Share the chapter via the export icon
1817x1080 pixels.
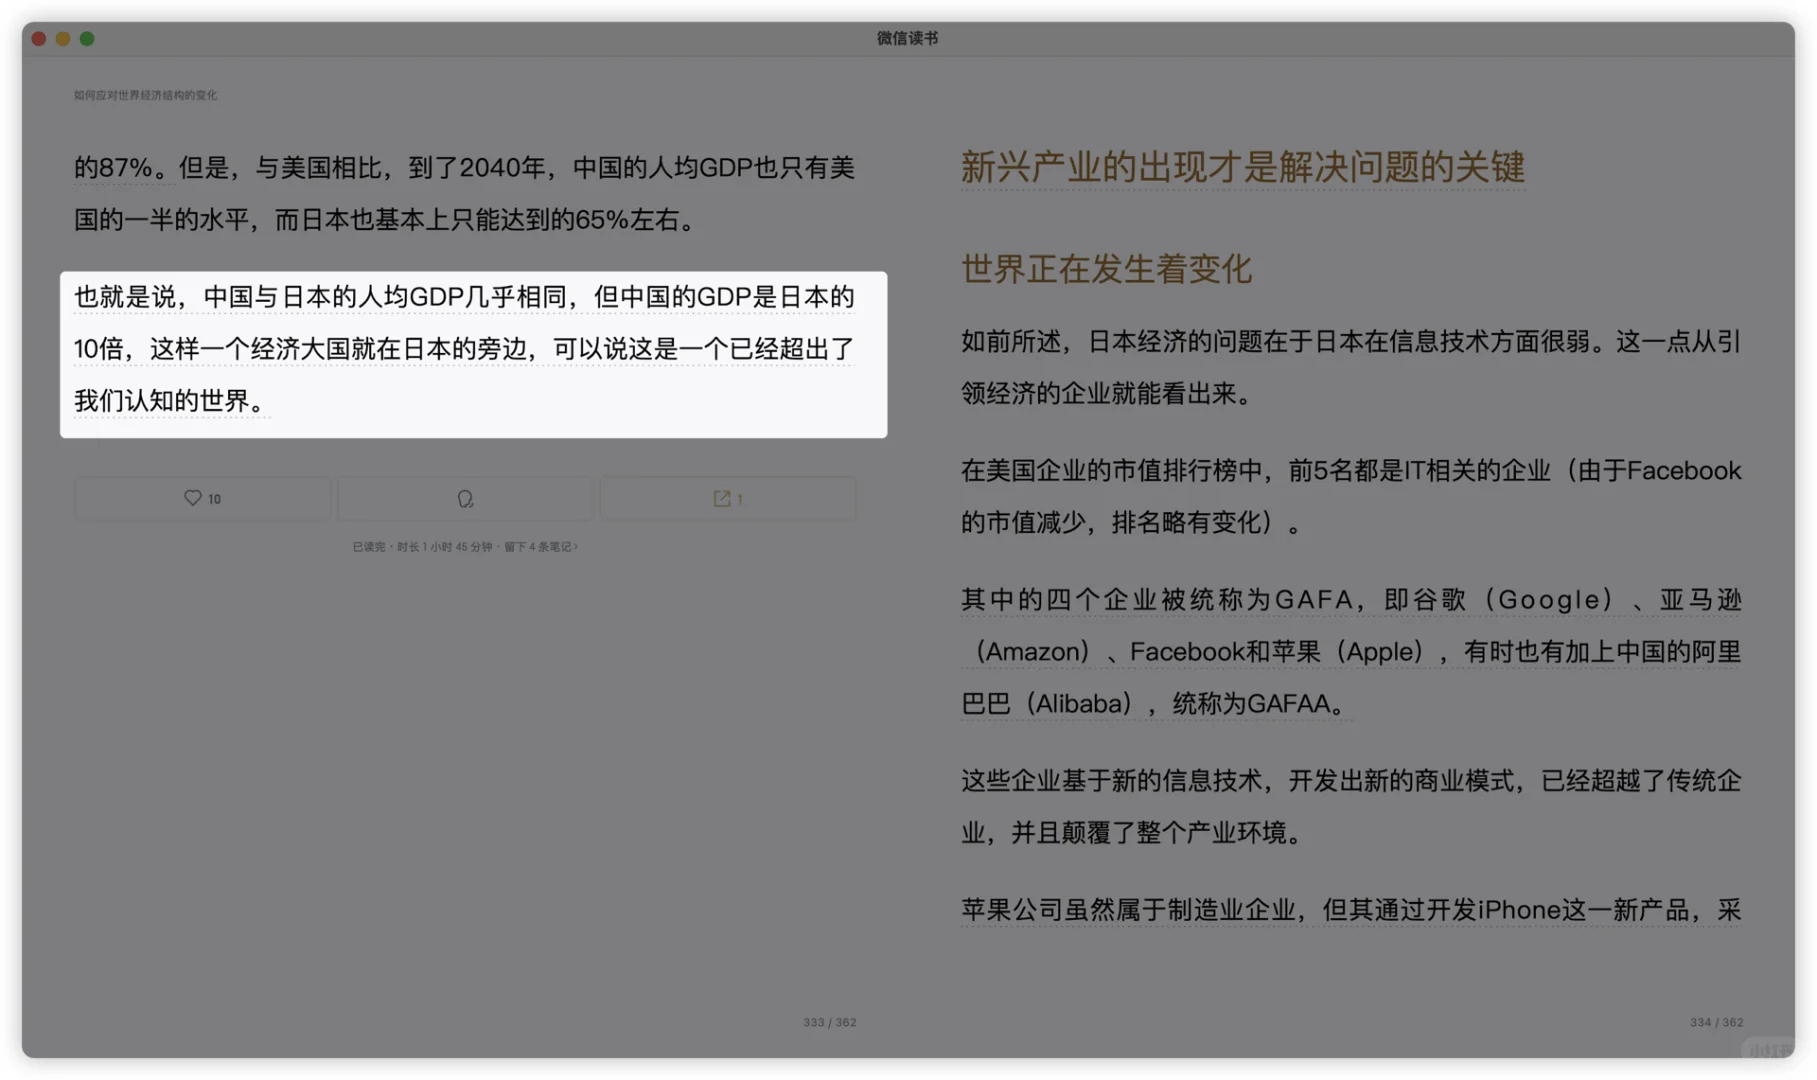(x=728, y=498)
